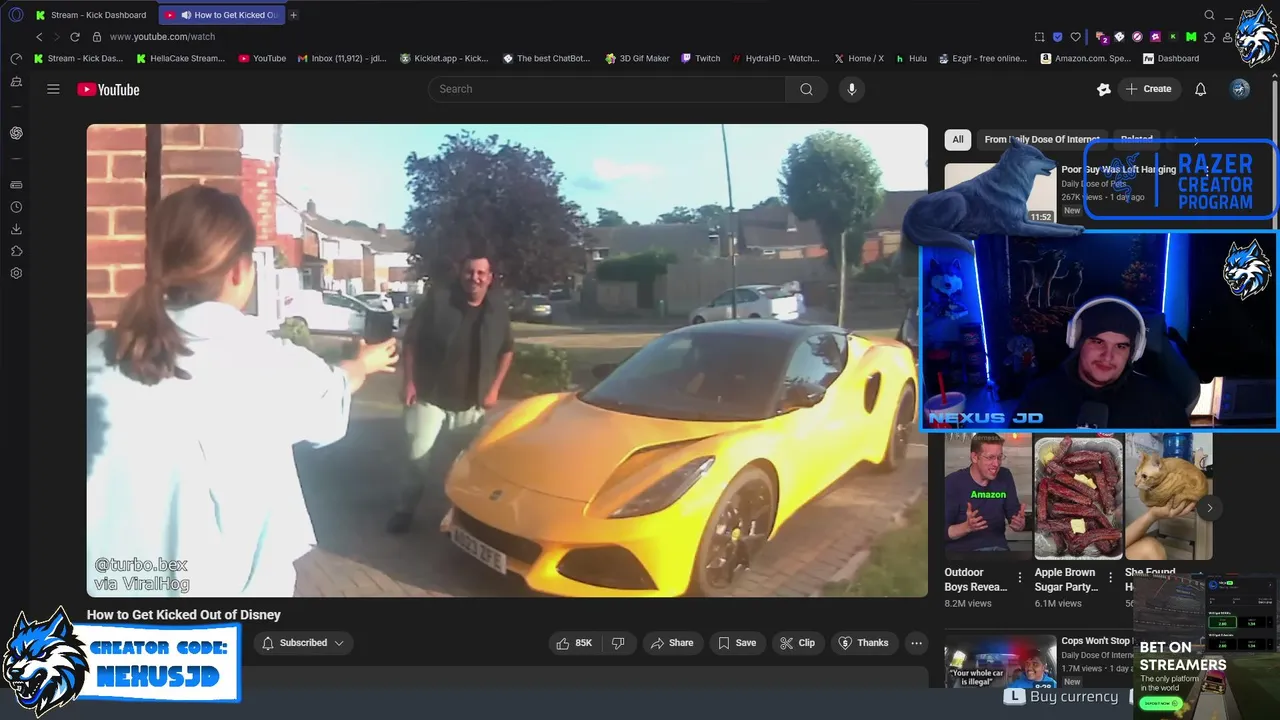Mute the playing tab speaker icon
This screenshot has height=720, width=1280.
(x=186, y=15)
